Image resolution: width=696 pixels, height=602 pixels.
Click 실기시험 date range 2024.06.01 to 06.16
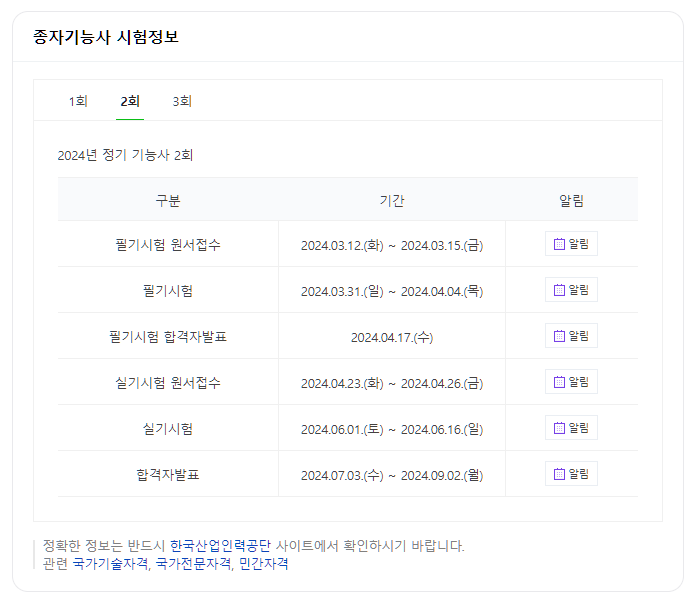pos(392,429)
